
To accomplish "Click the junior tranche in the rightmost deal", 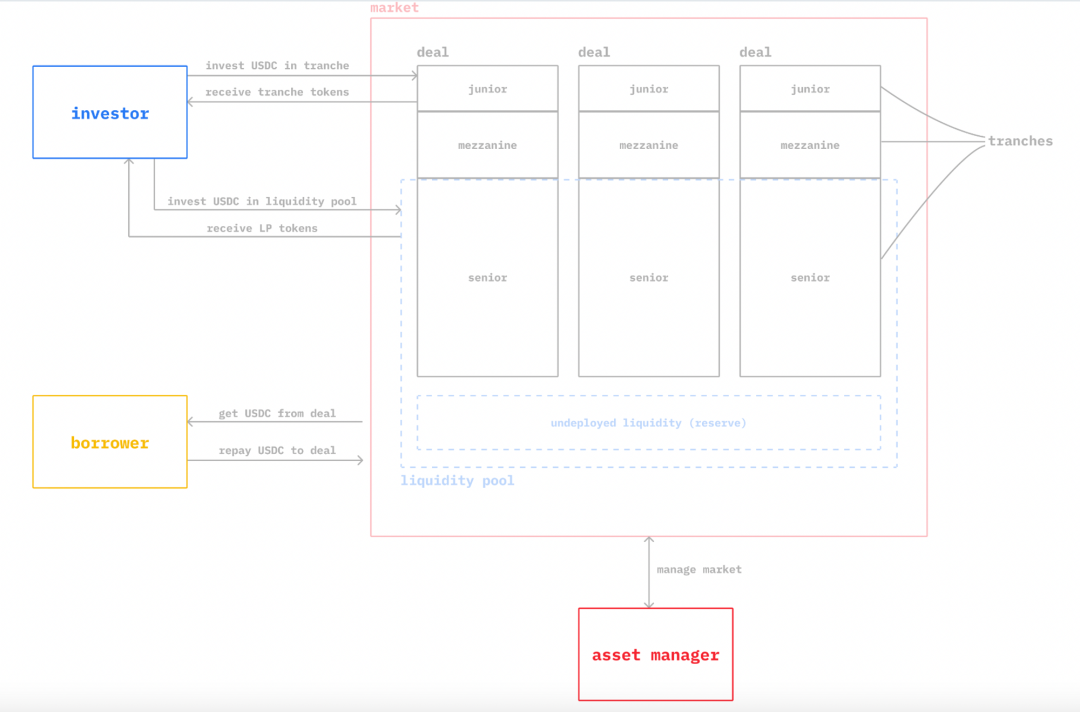I will (x=810, y=89).
